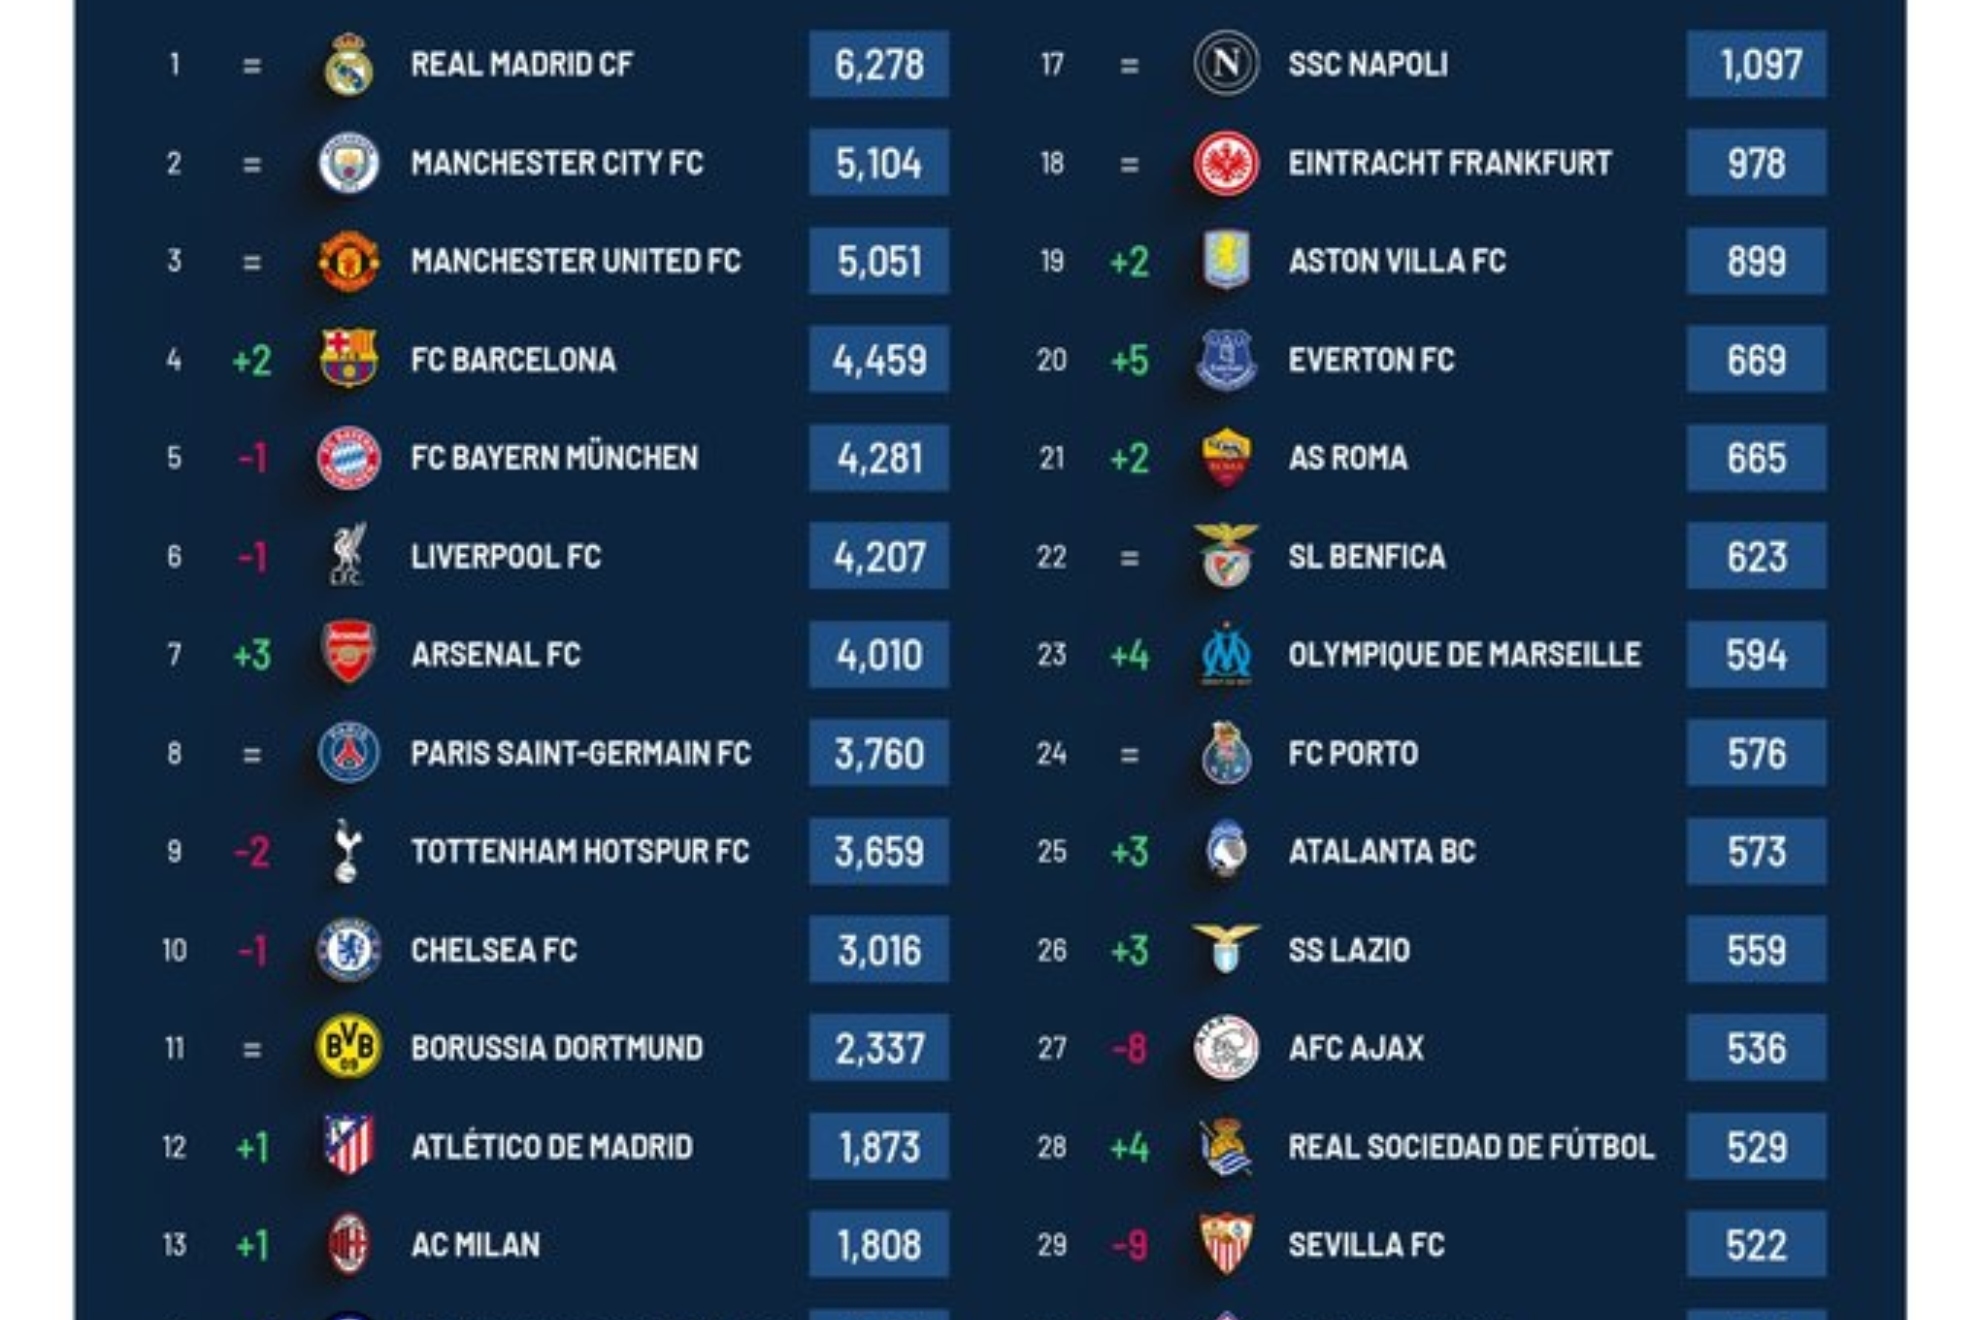1980x1320 pixels.
Task: Click the Sevilla FC crest
Action: 1226,1244
